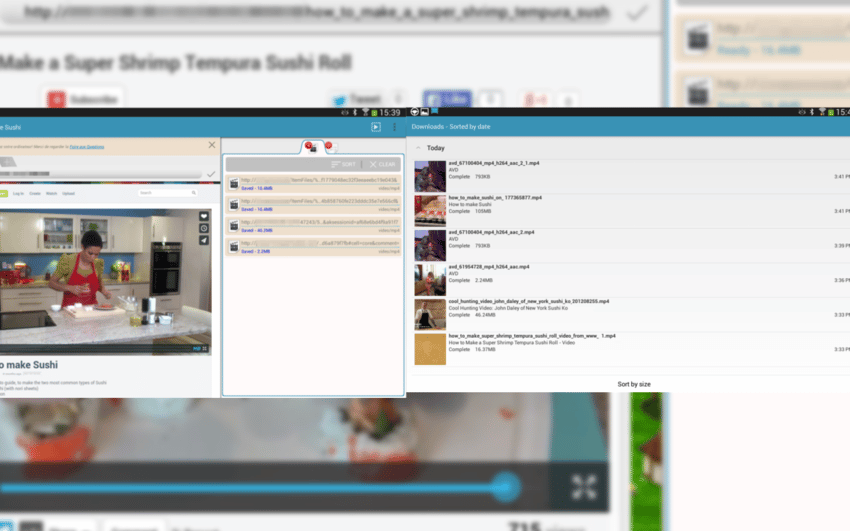The image size is (850, 531).
Task: Click the blurred Tweet button in the background page
Action: (358, 99)
